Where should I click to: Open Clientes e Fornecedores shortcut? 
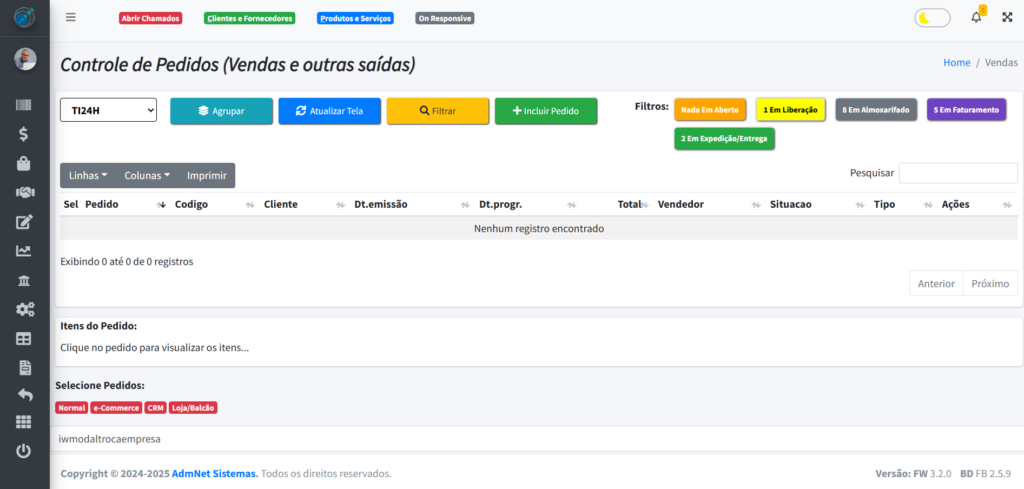point(249,18)
